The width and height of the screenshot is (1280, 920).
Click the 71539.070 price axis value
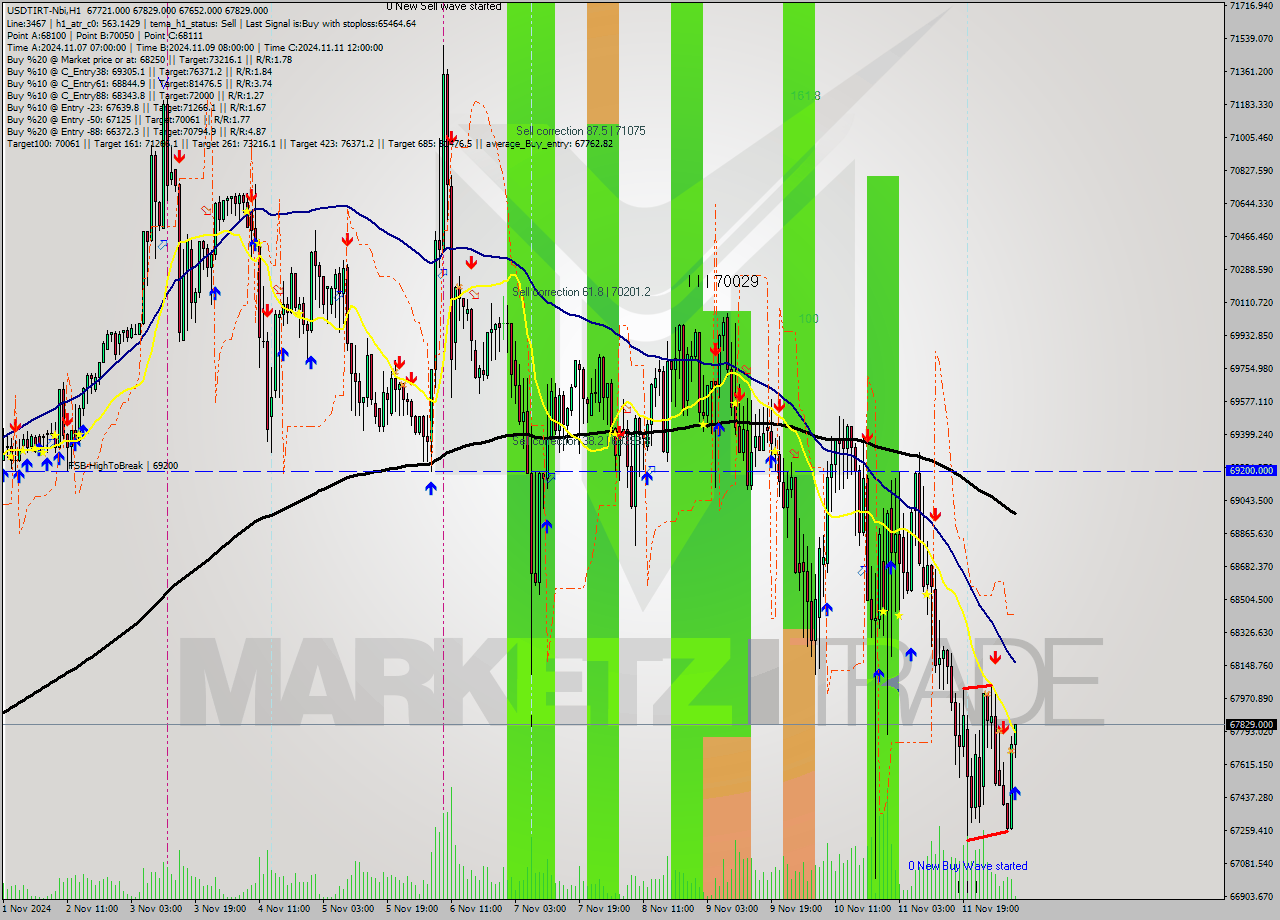coord(1251,39)
